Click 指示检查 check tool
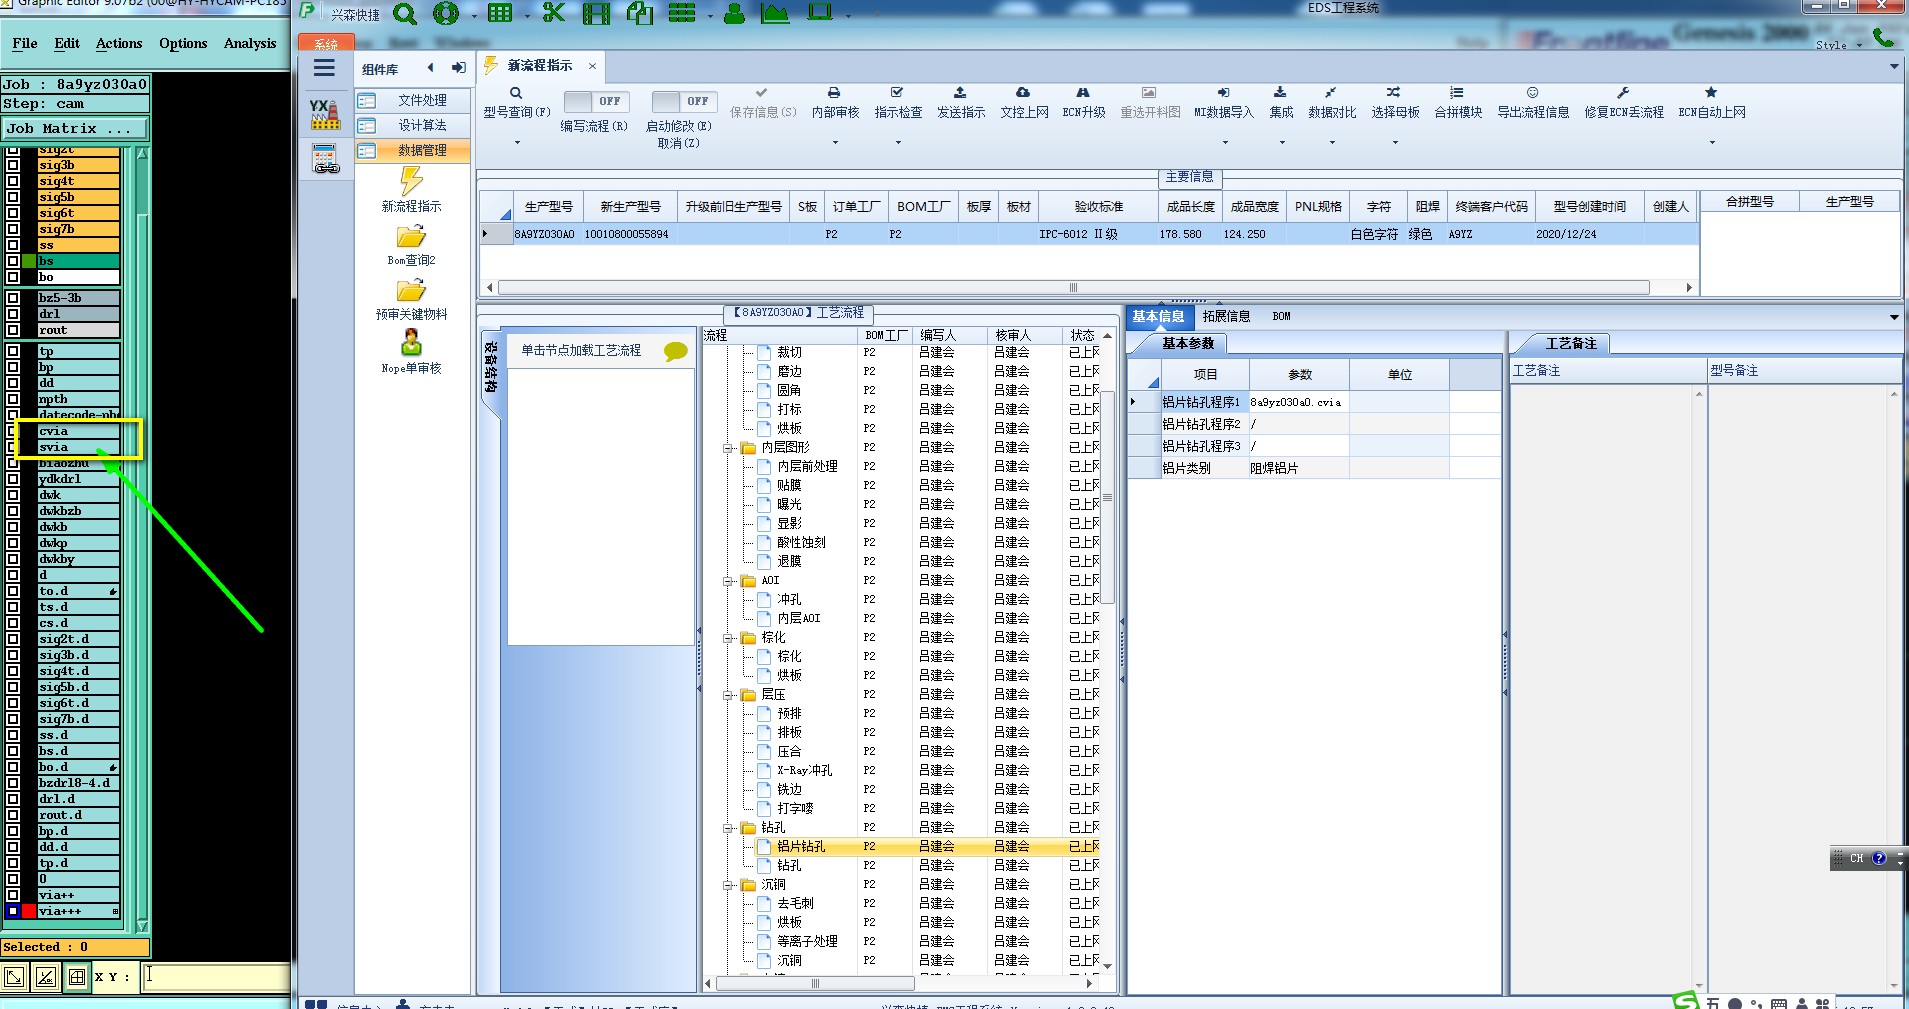This screenshot has height=1009, width=1909. point(898,103)
